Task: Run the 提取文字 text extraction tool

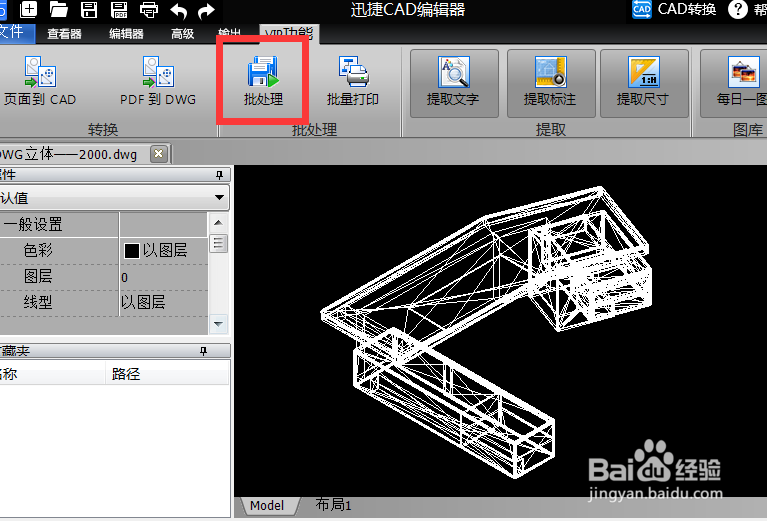Action: [454, 83]
